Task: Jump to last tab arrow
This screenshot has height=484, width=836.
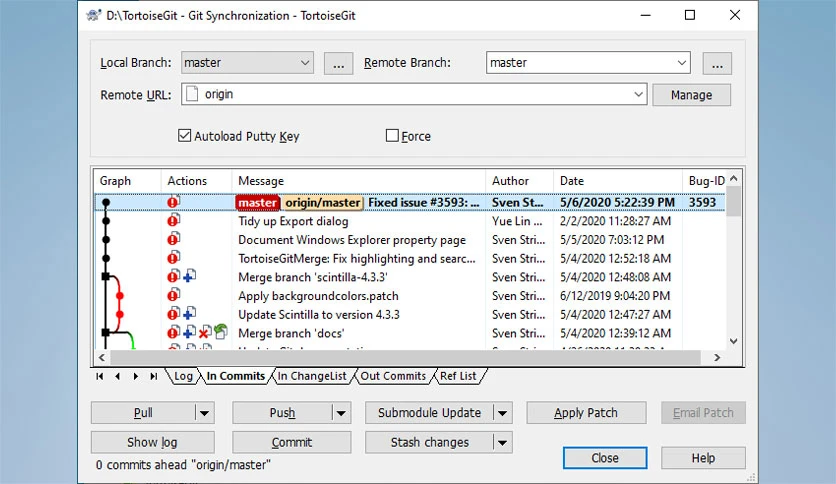Action: coord(154,376)
